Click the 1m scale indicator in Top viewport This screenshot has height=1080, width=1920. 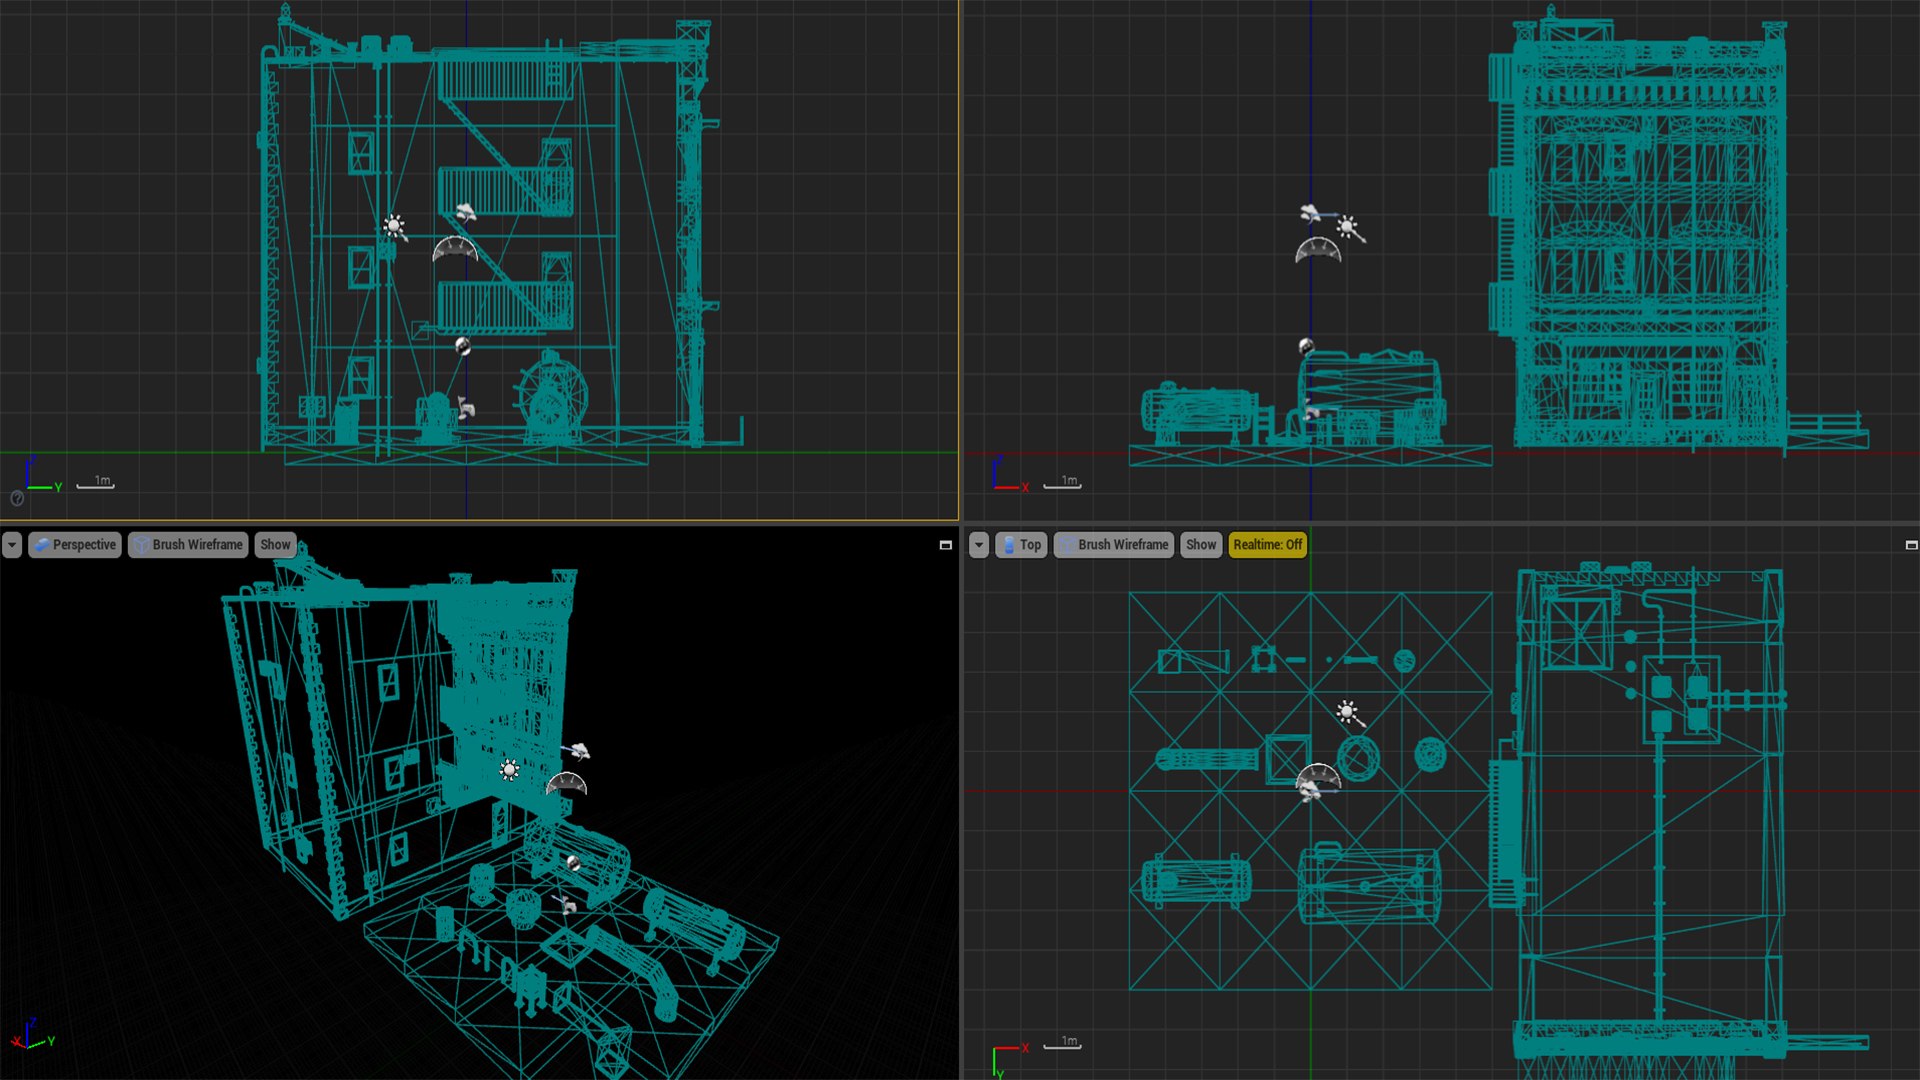1063,1042
